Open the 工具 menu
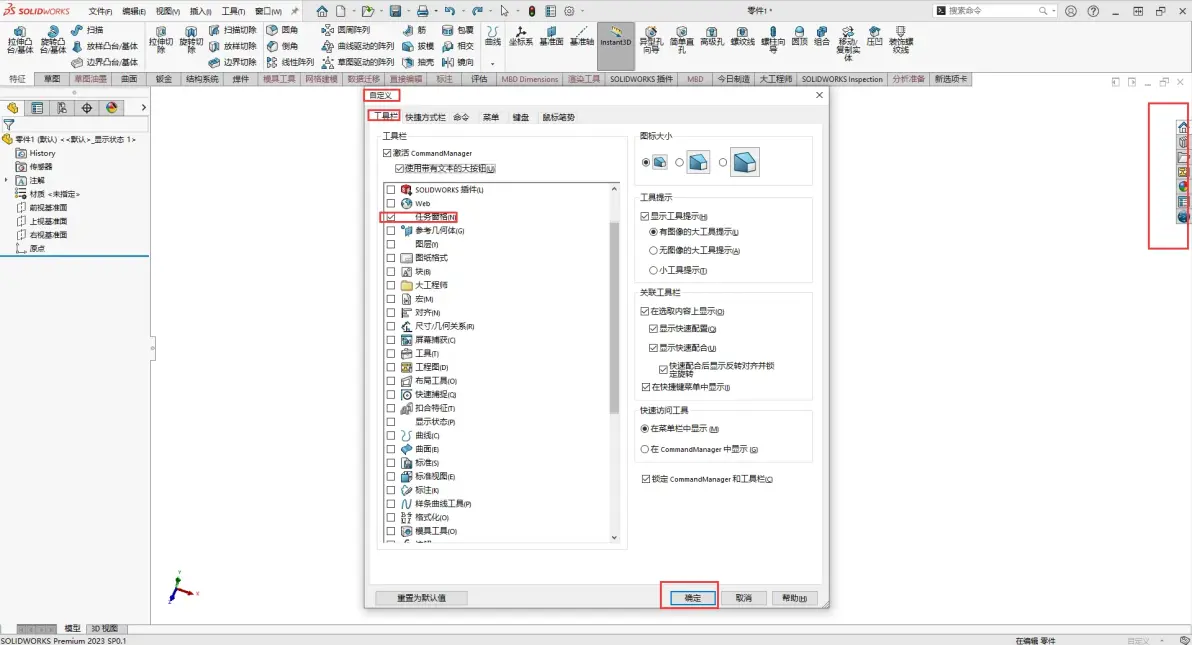The image size is (1192, 645). pyautogui.click(x=233, y=11)
